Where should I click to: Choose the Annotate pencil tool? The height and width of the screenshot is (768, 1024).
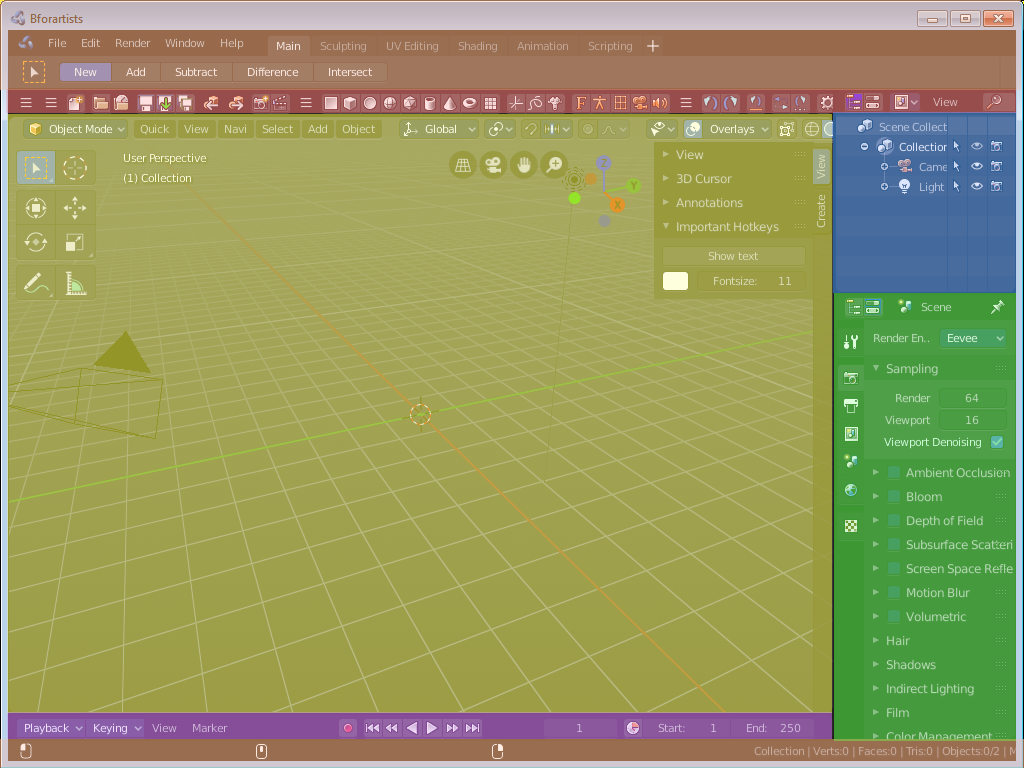(x=36, y=283)
